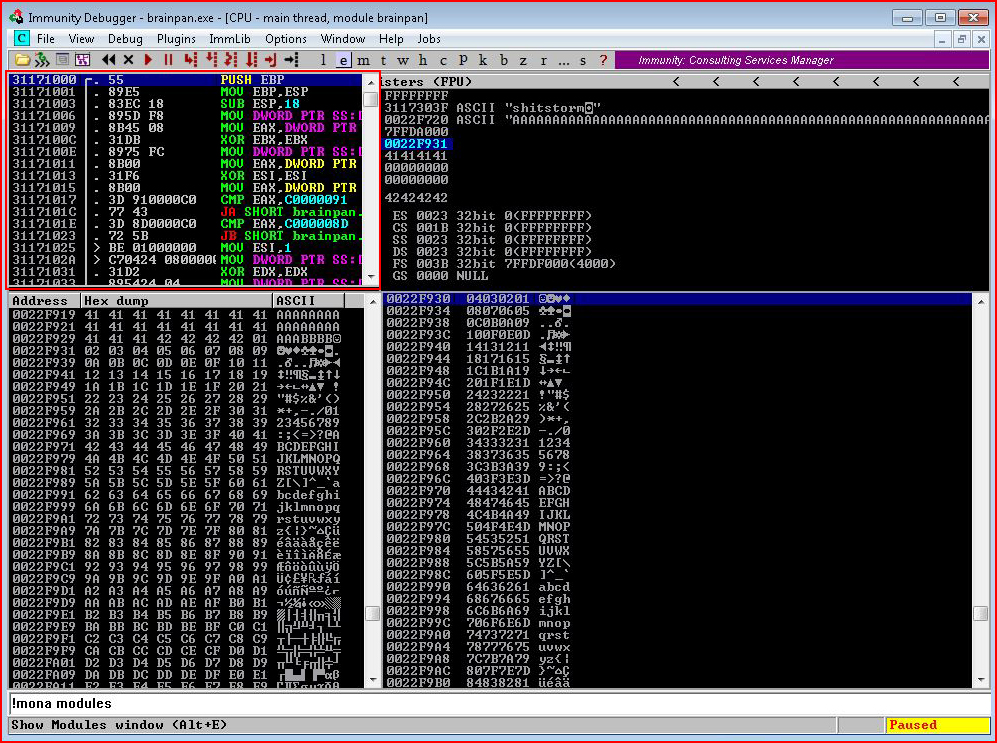Click the small gray window toolbar icon
The image size is (997, 743).
pos(62,60)
